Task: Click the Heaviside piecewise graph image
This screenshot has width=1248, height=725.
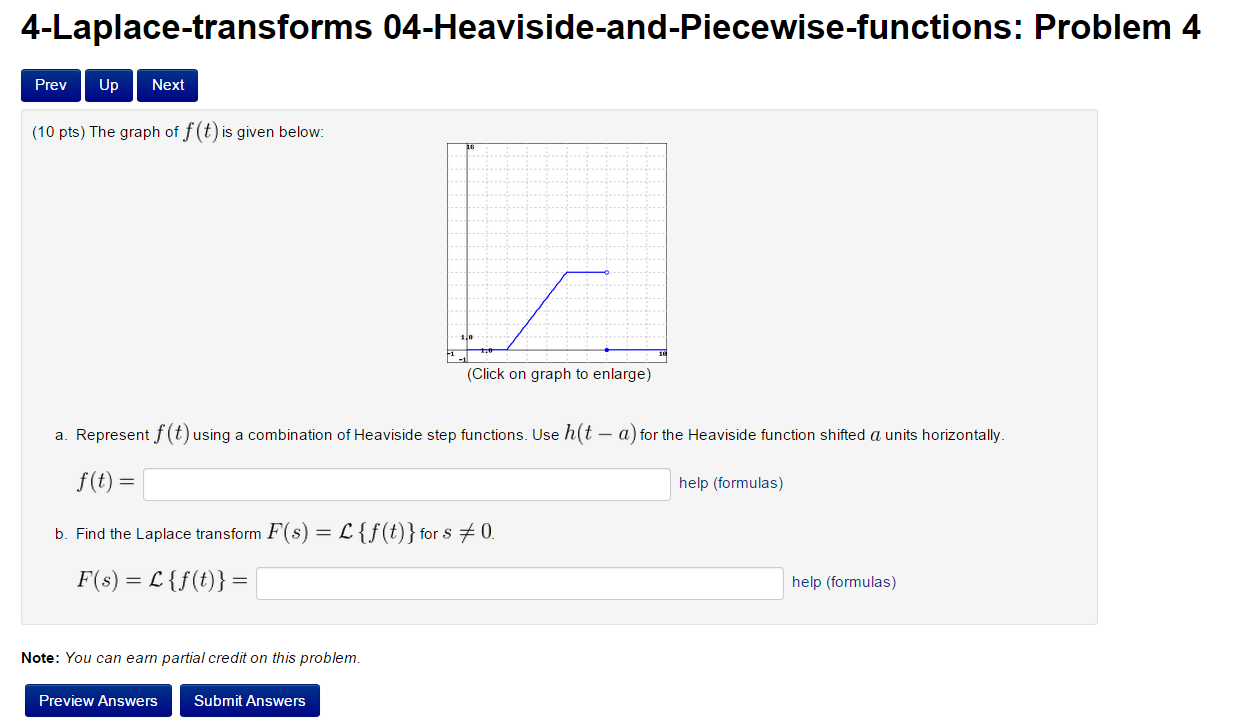Action: pos(556,252)
